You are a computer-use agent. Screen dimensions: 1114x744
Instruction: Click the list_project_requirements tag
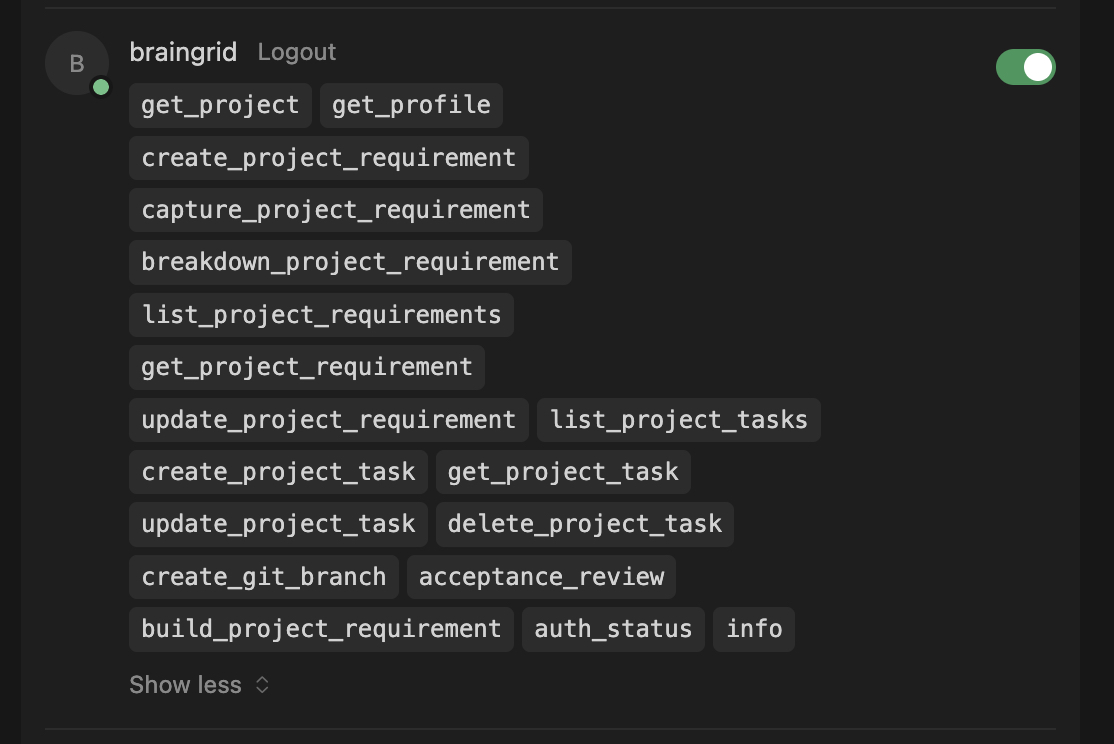point(321,315)
